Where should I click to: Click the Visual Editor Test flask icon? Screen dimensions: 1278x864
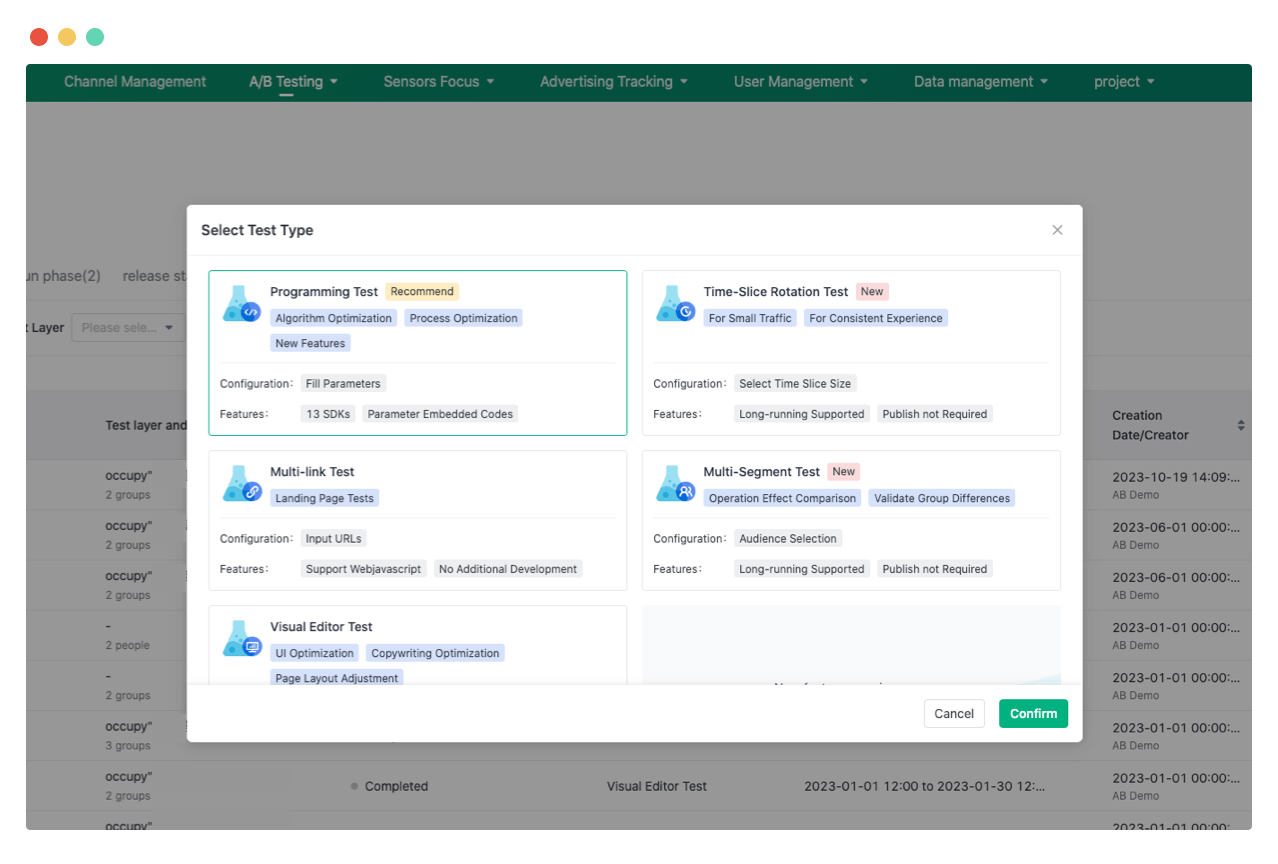click(x=241, y=639)
